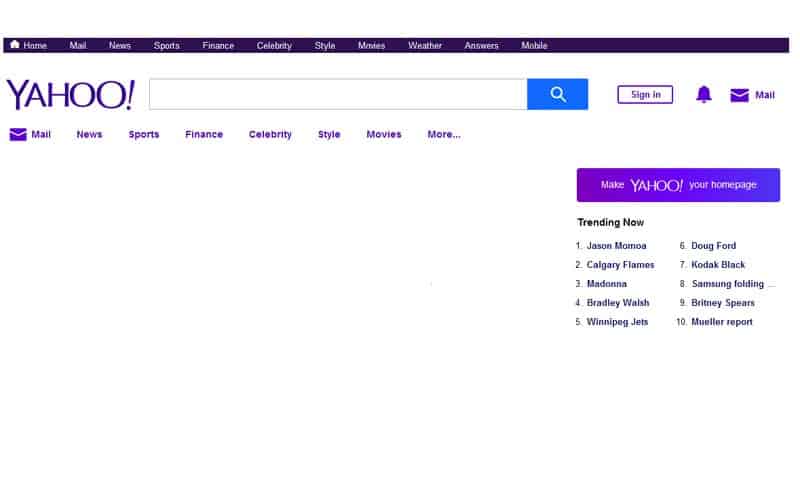Click the large Yahoo logo
This screenshot has width=800, height=500.
click(x=70, y=94)
